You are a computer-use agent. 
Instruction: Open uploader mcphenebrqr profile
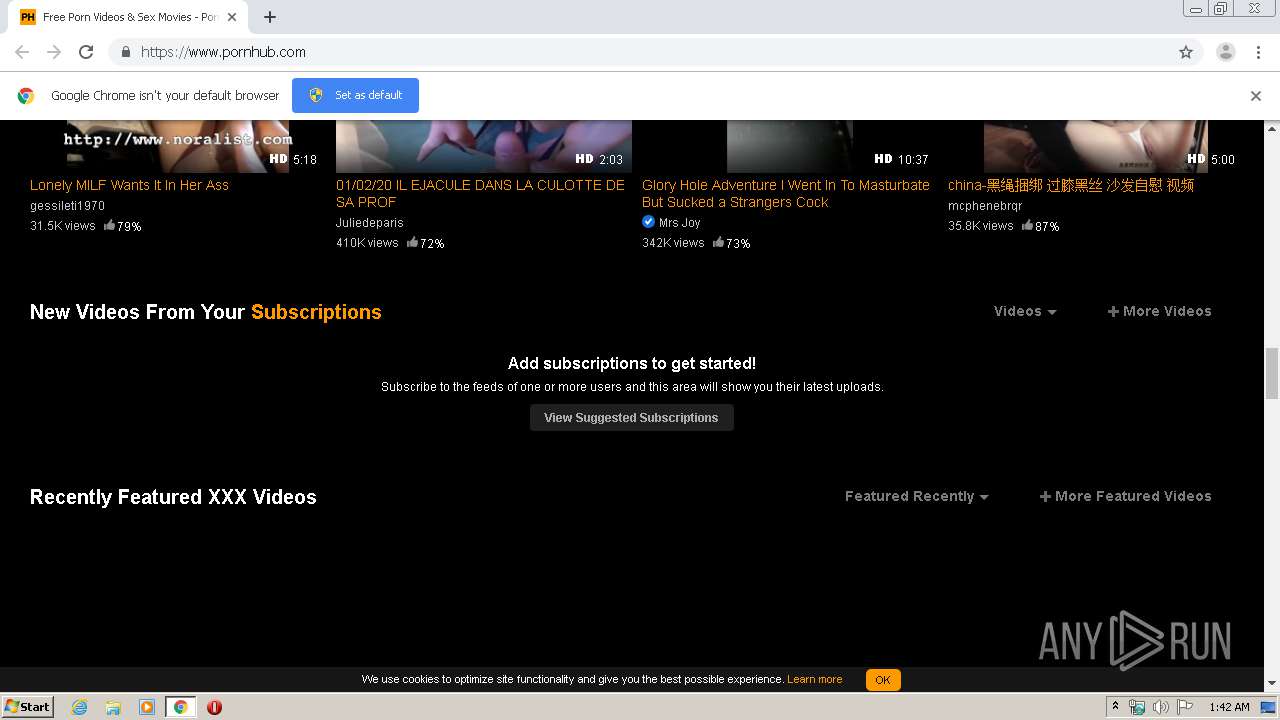(x=985, y=206)
